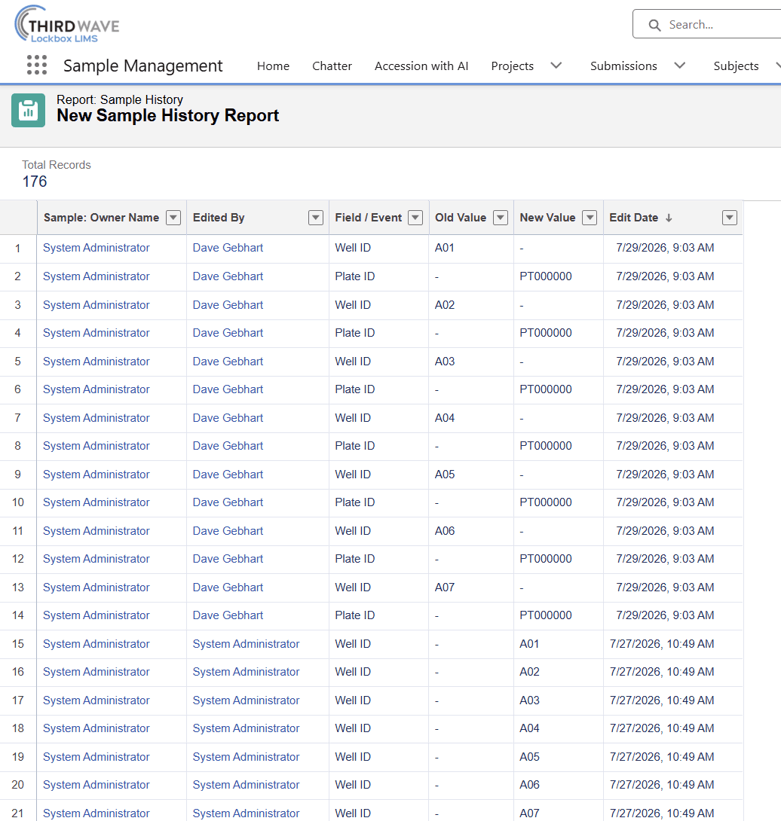Open the Subjects tab

[x=736, y=66]
